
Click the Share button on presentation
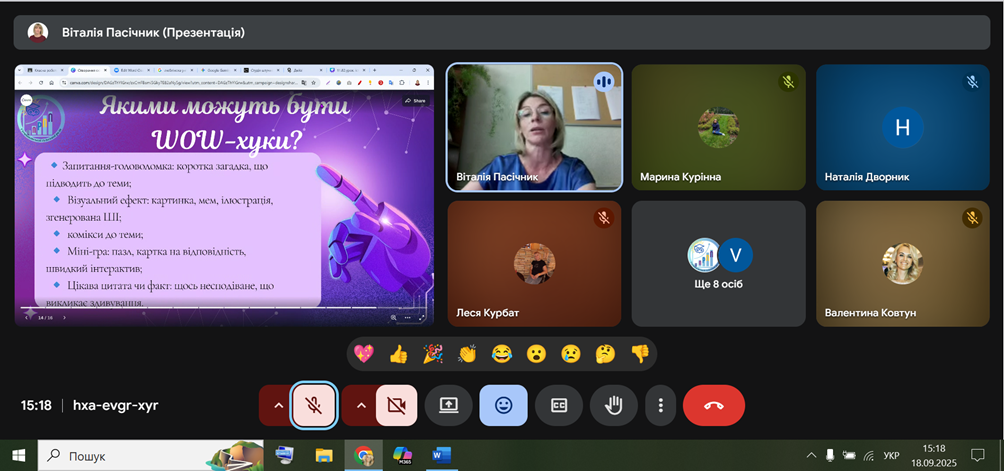tap(415, 101)
